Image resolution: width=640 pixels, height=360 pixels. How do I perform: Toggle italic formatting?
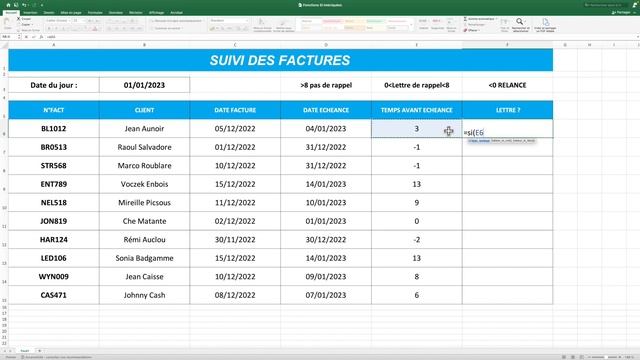(x=57, y=29)
